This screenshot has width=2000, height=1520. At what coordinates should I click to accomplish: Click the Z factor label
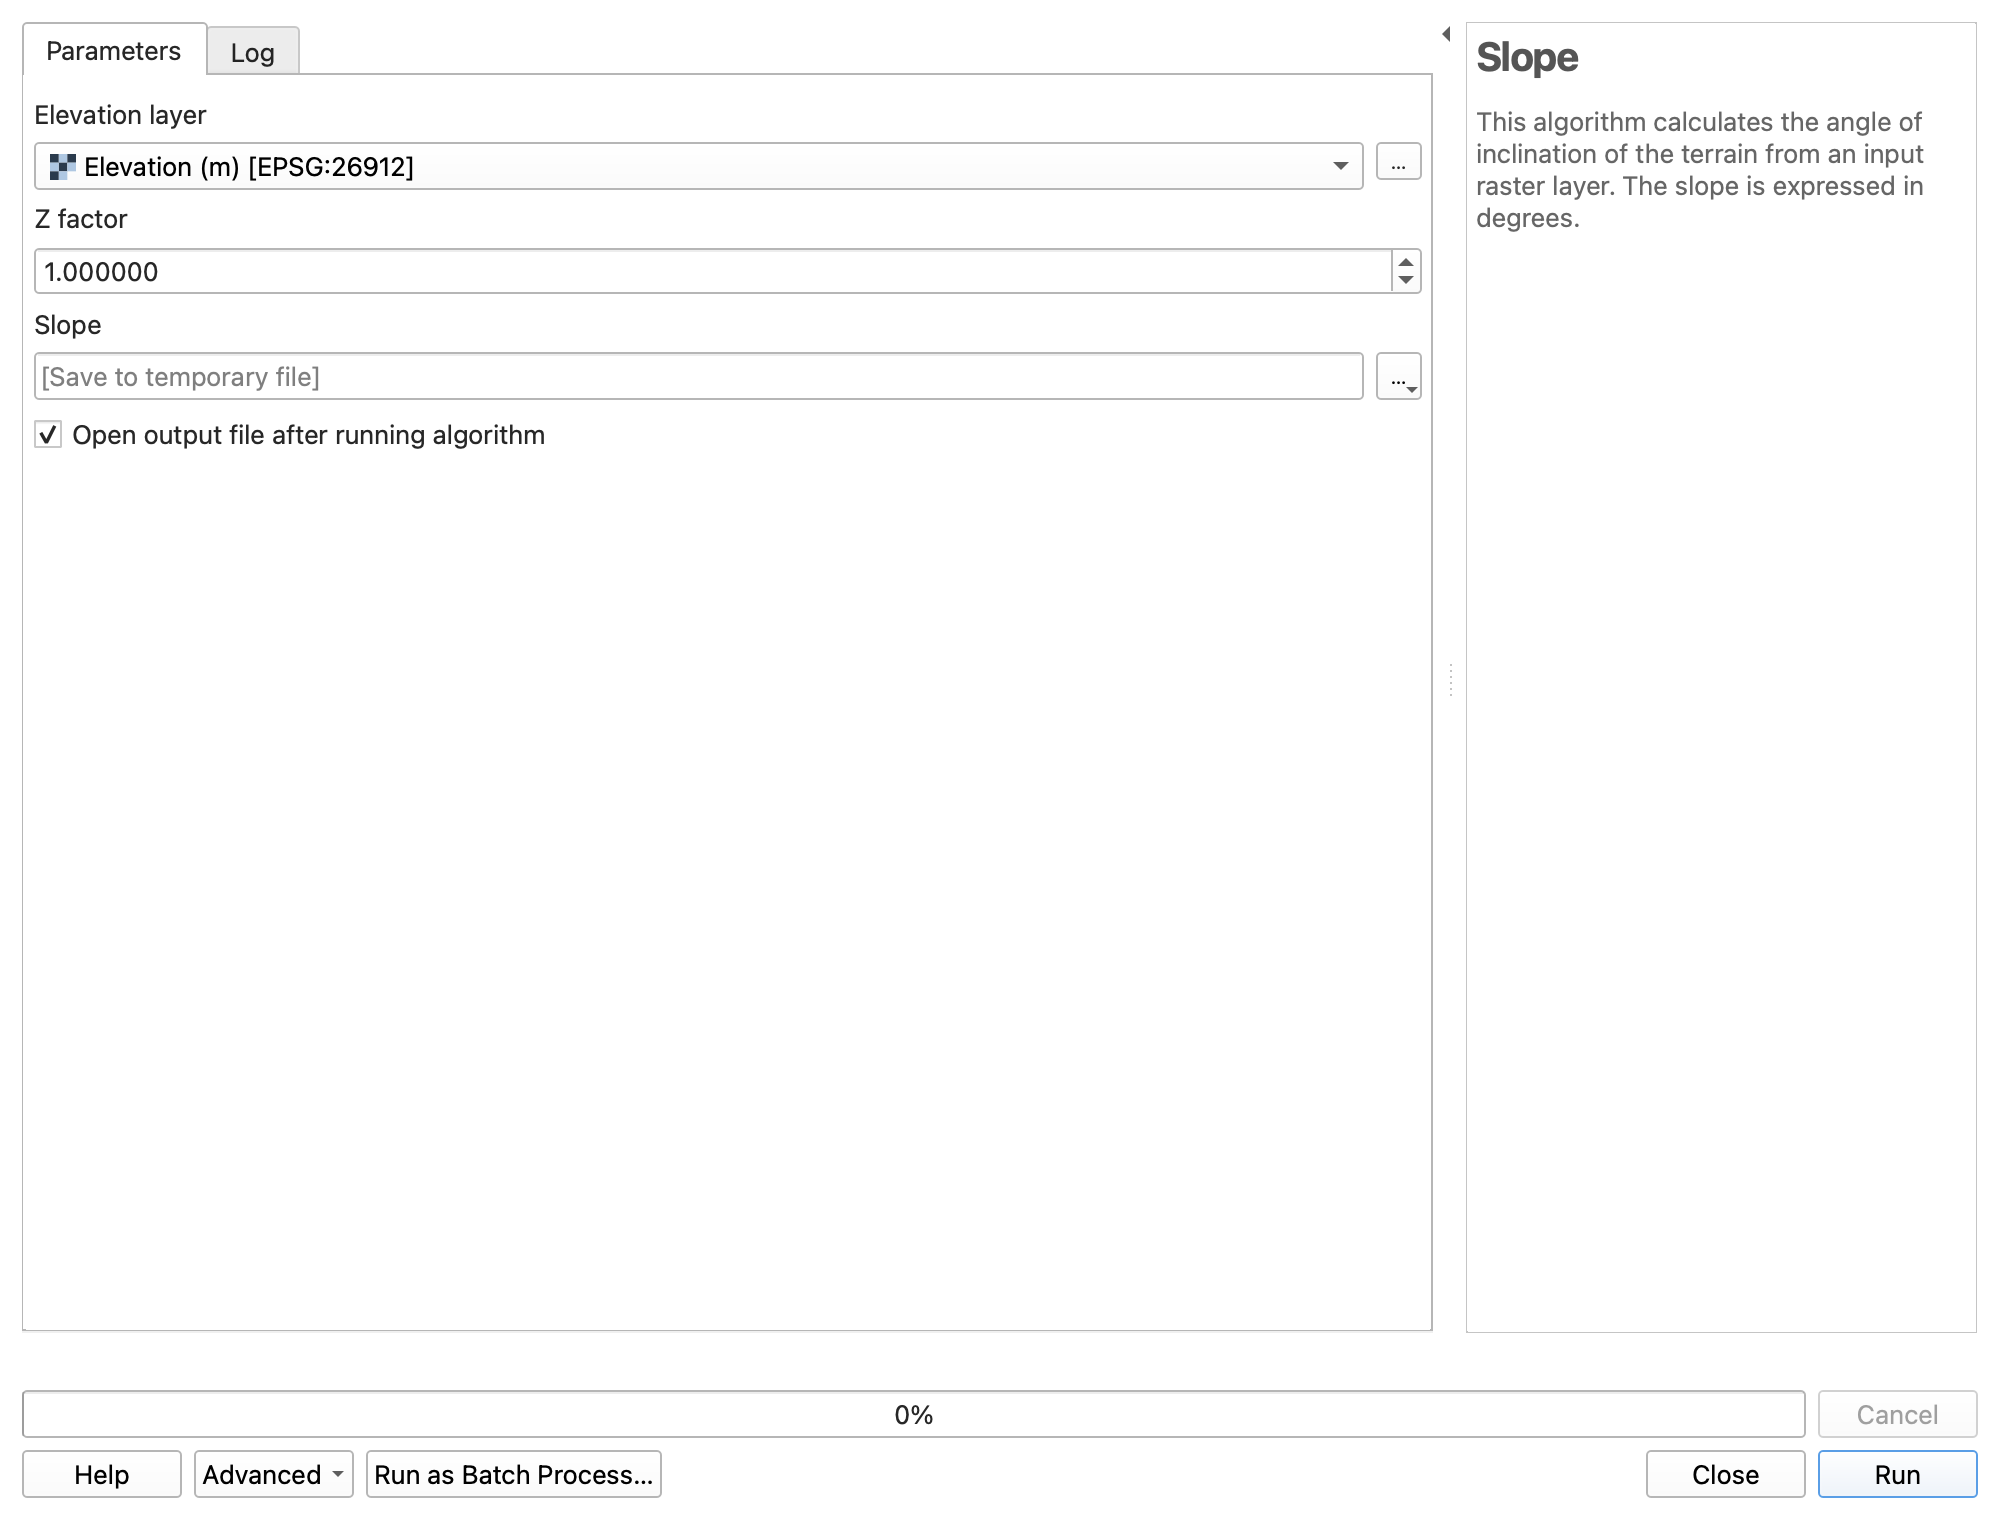(81, 219)
